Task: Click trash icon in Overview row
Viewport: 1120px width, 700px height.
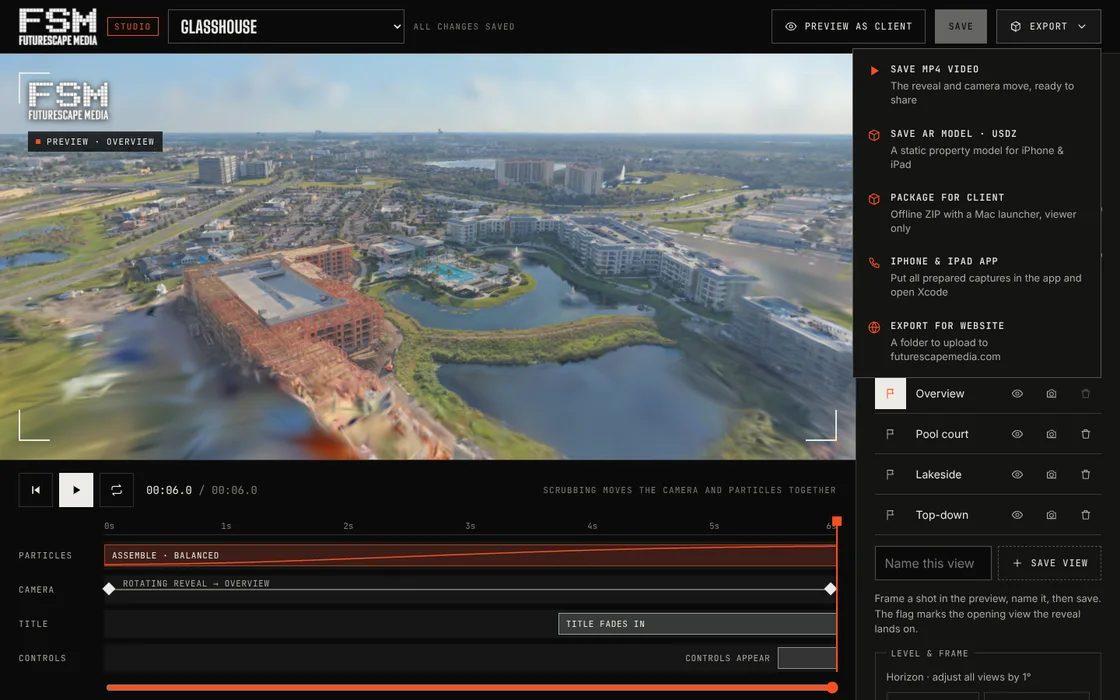Action: click(x=1086, y=394)
